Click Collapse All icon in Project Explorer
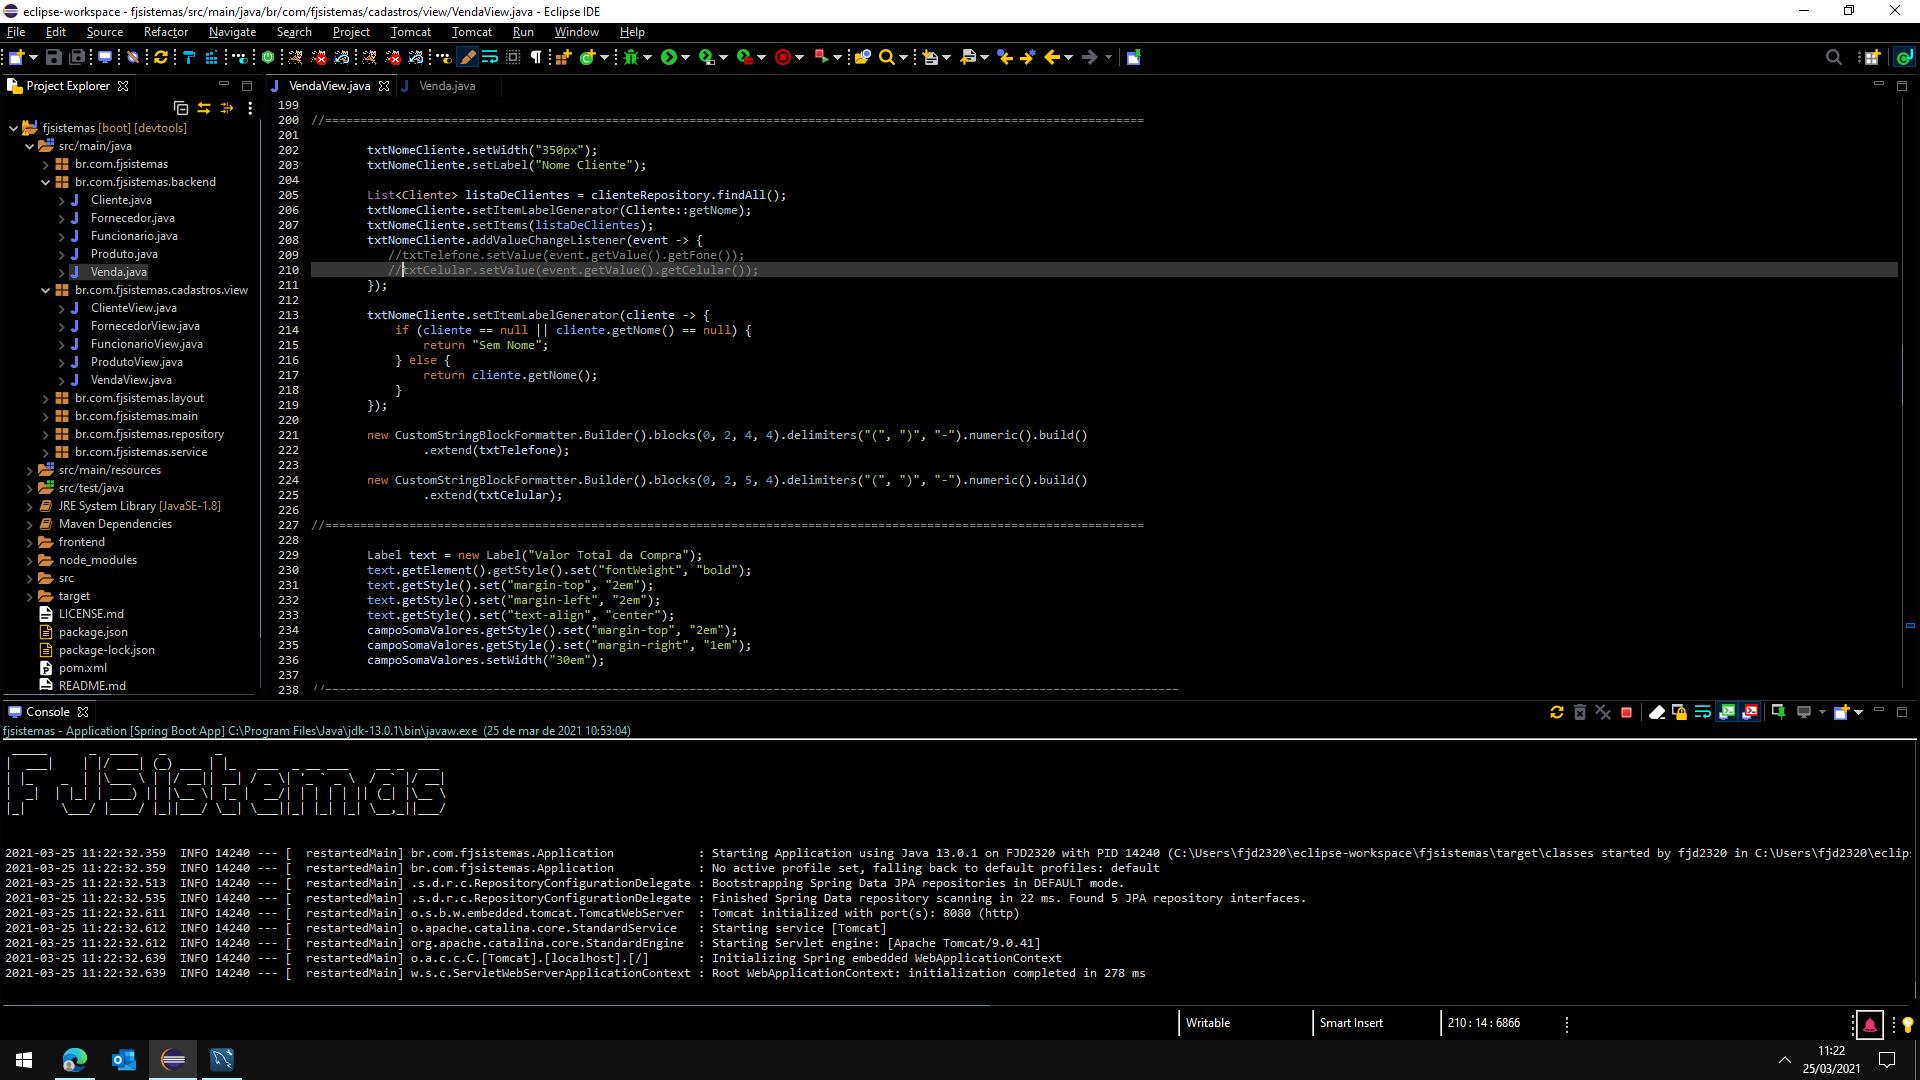 [x=180, y=108]
